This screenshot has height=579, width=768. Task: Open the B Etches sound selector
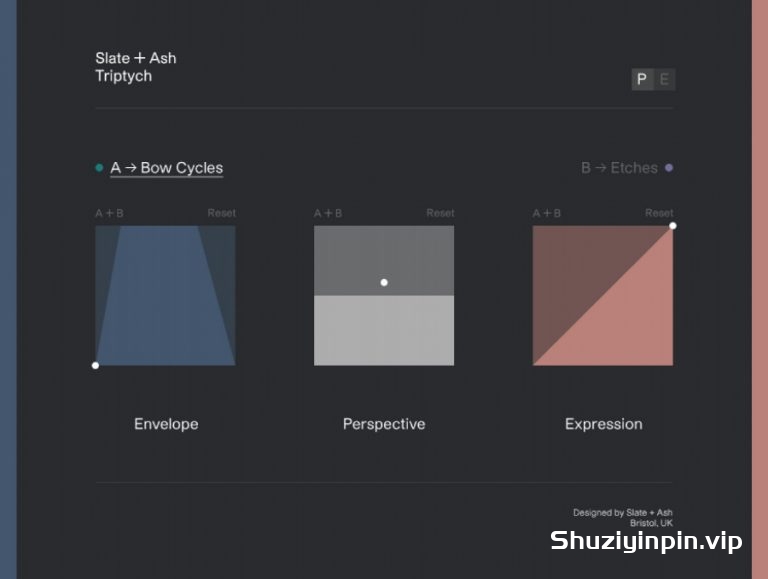[x=620, y=168]
